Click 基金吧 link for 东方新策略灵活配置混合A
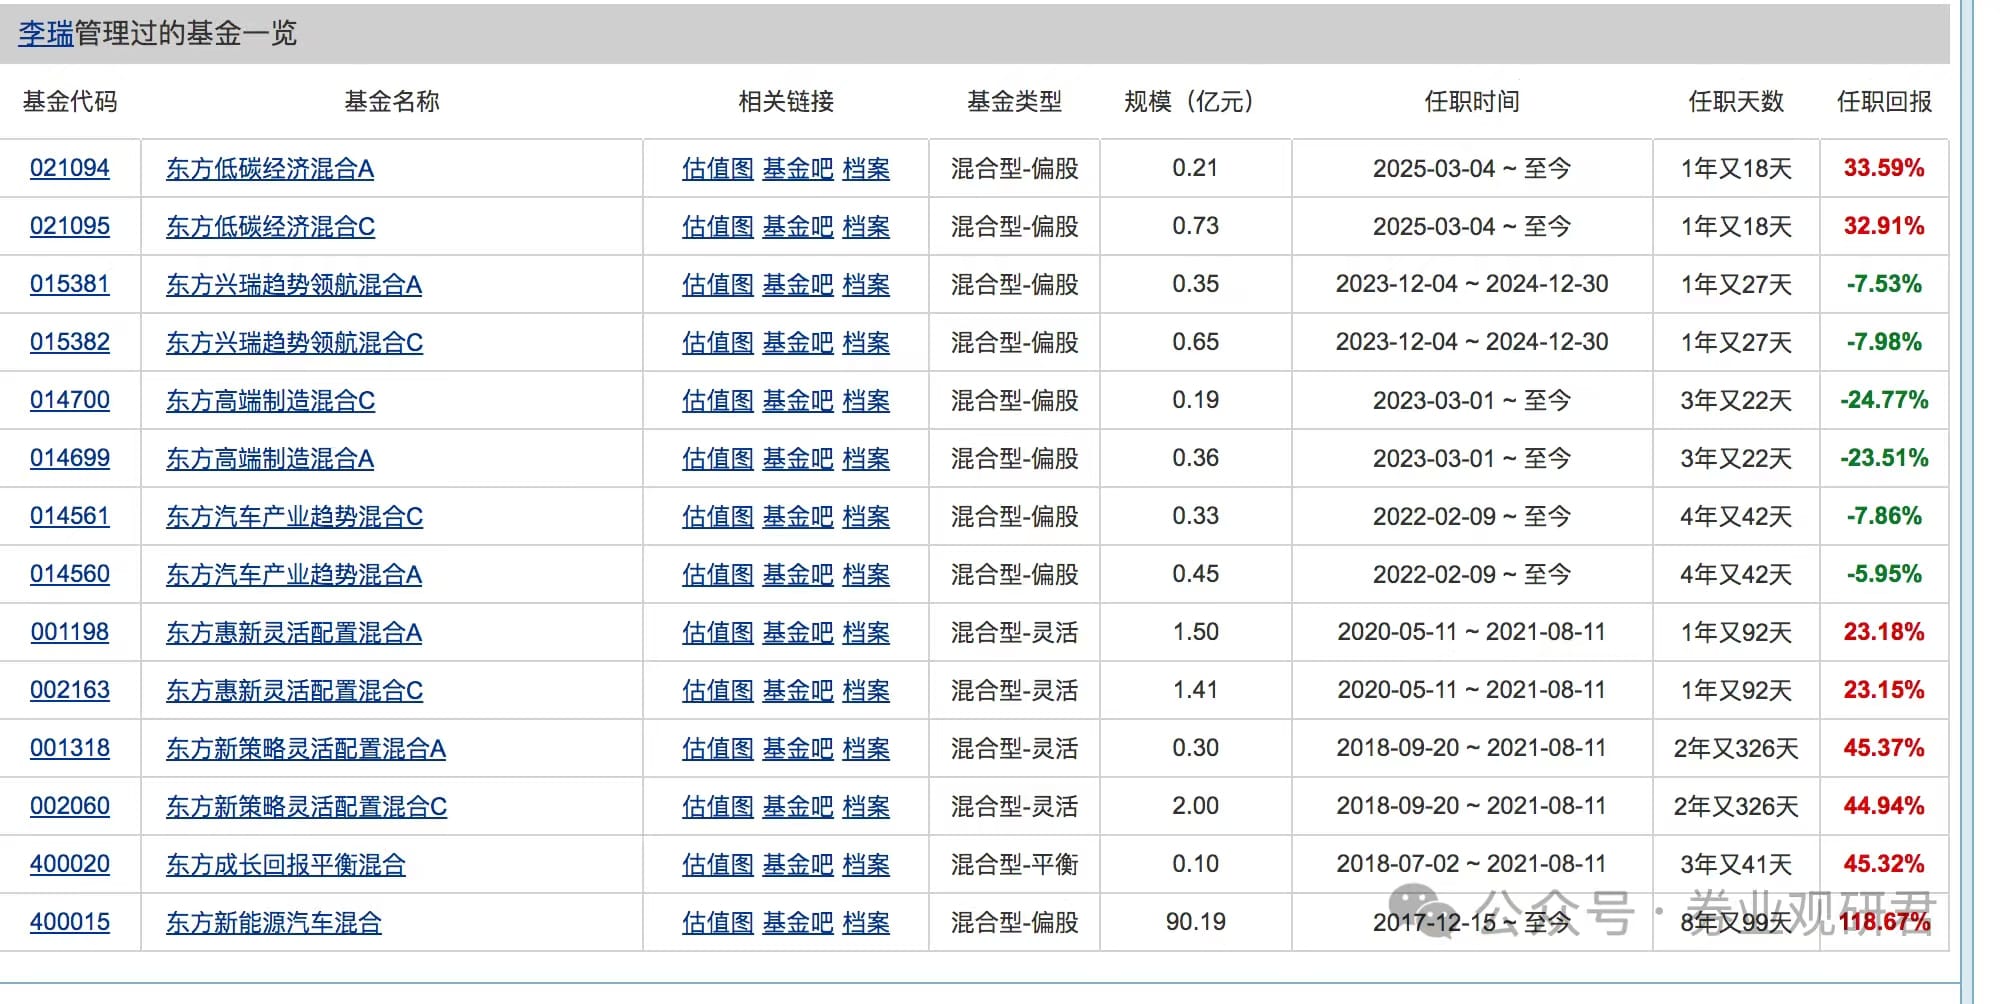2000x1004 pixels. pos(797,749)
